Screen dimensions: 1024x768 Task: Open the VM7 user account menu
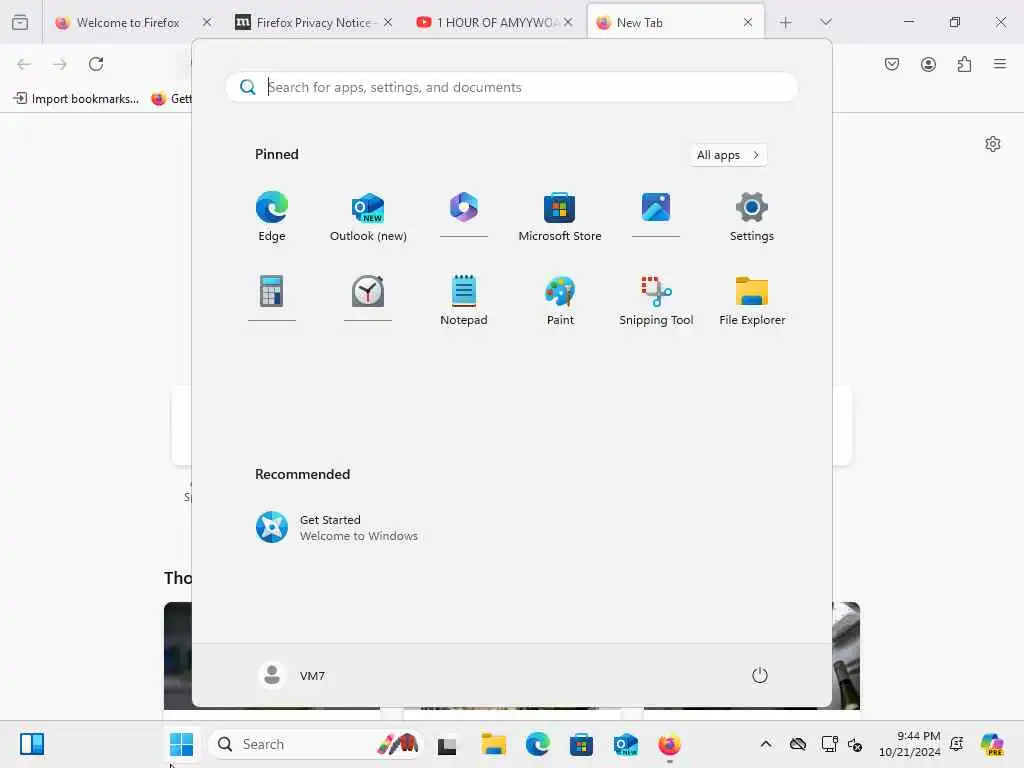tap(291, 675)
